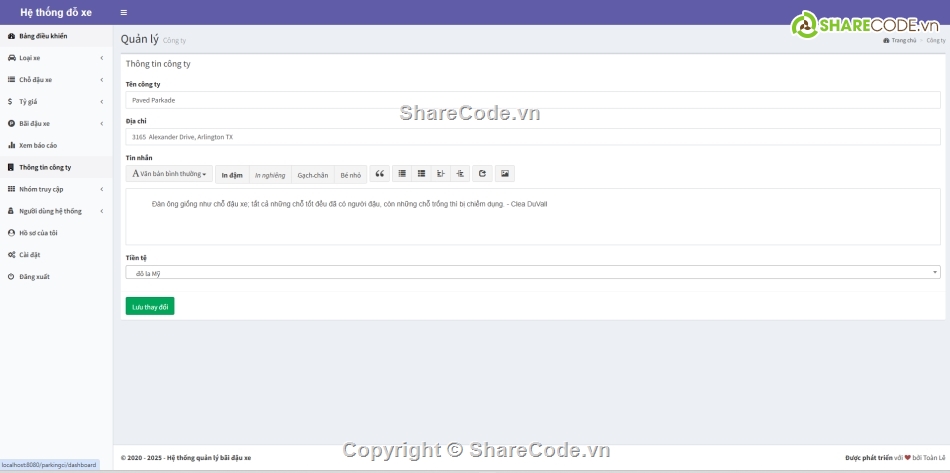Click the Địa chỉ address input field

(533, 137)
